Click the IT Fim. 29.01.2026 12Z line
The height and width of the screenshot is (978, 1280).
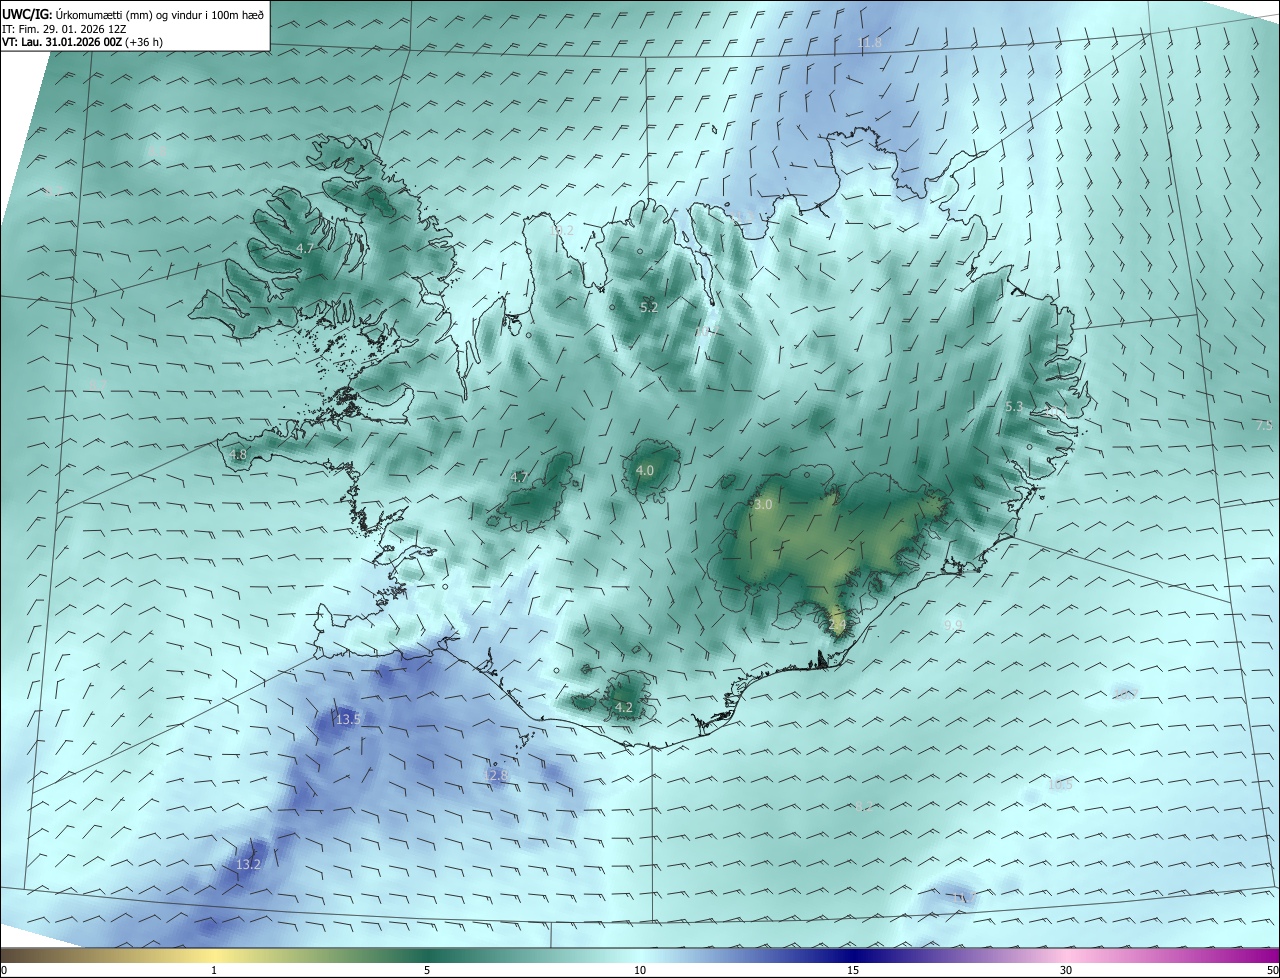(69, 29)
